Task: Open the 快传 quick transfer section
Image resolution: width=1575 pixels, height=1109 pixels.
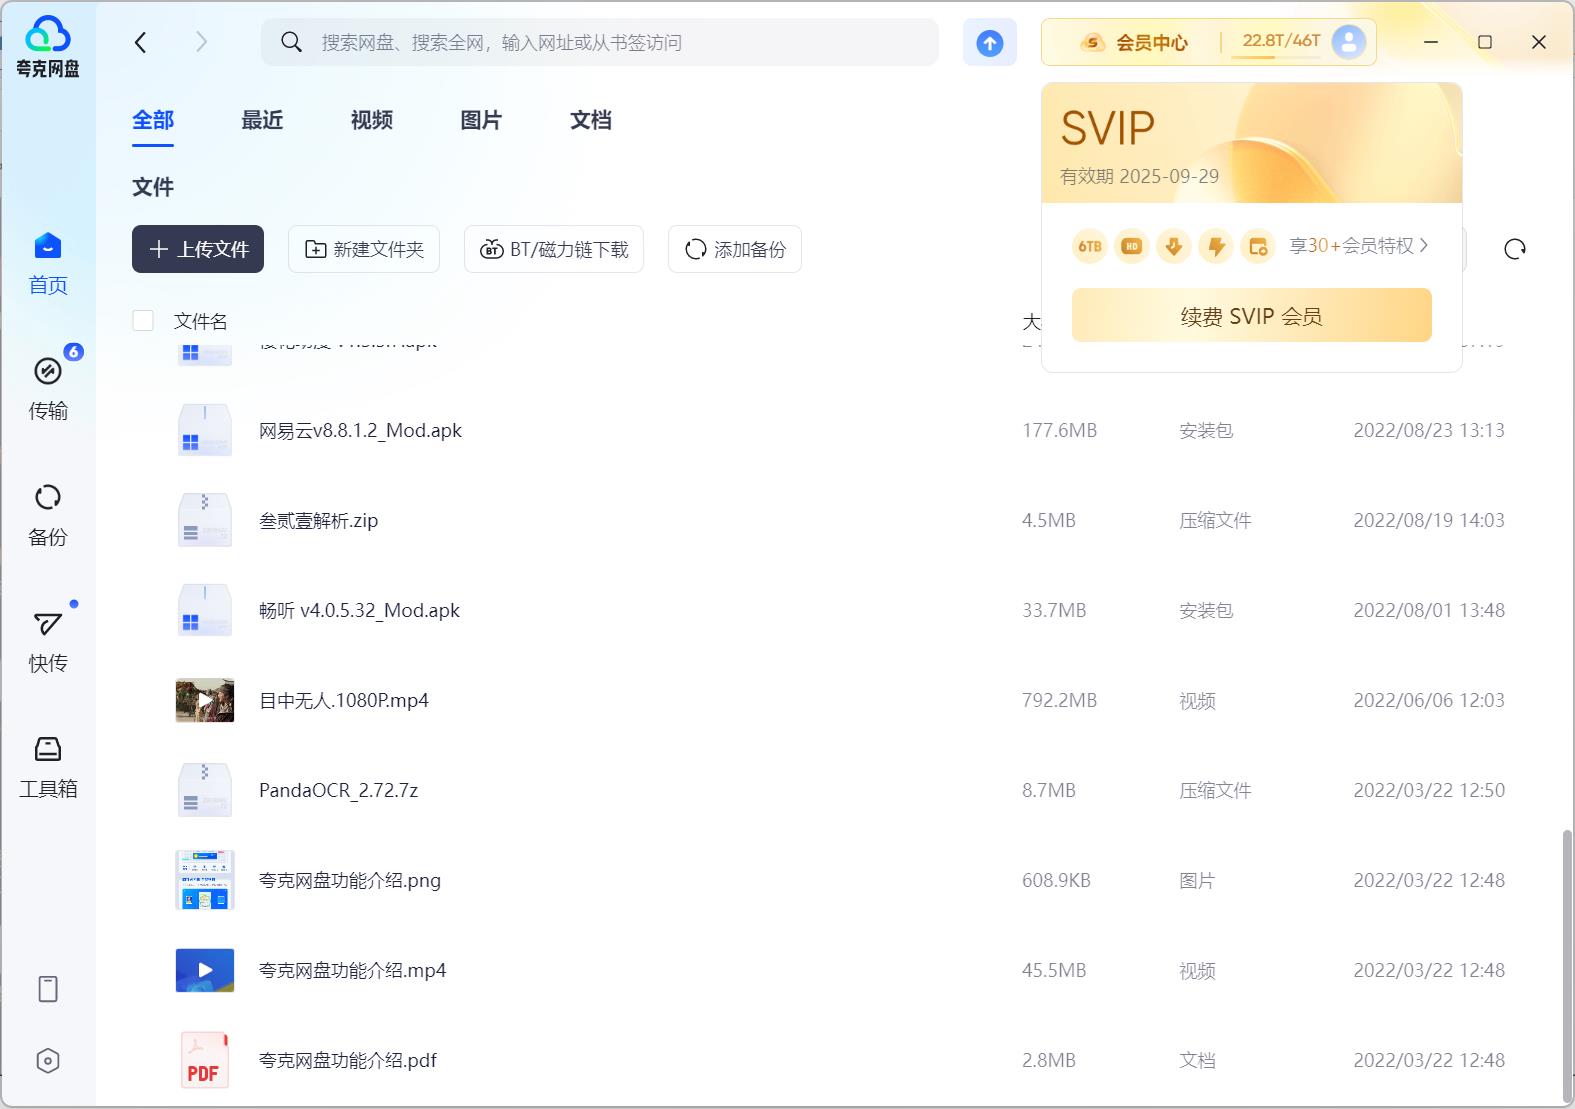Action: pyautogui.click(x=48, y=642)
